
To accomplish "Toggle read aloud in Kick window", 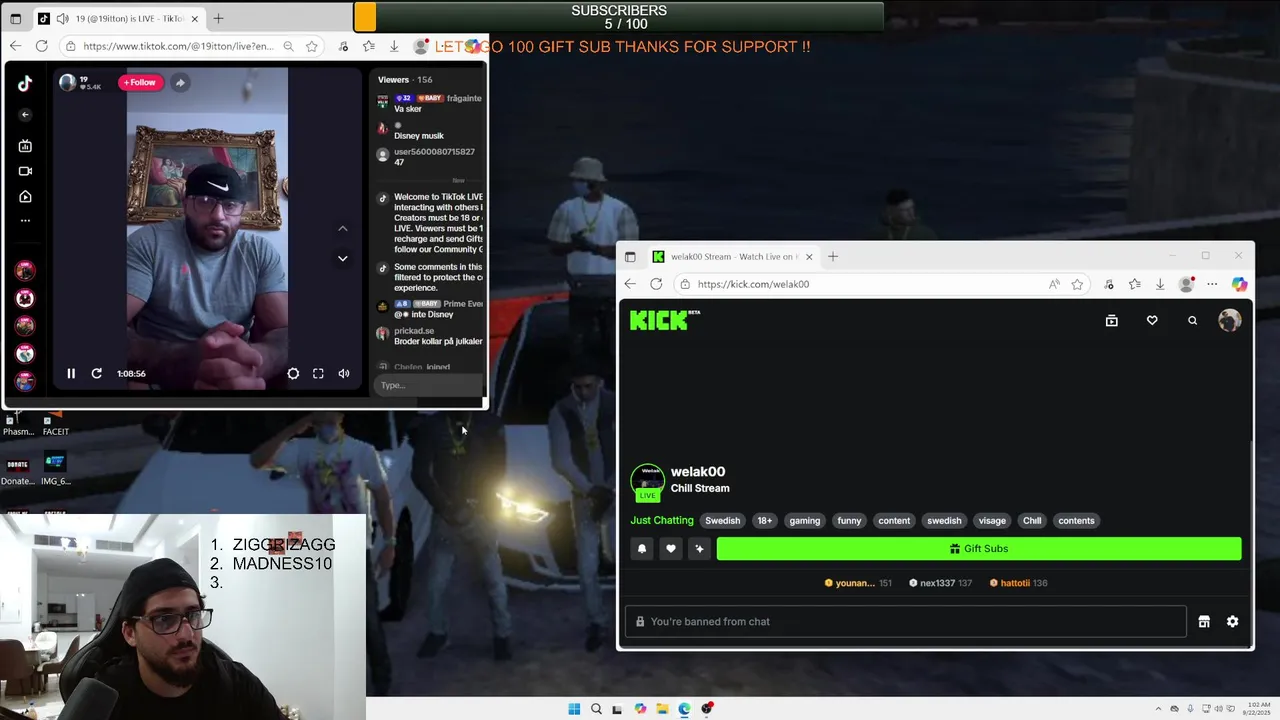I will pyautogui.click(x=1054, y=284).
